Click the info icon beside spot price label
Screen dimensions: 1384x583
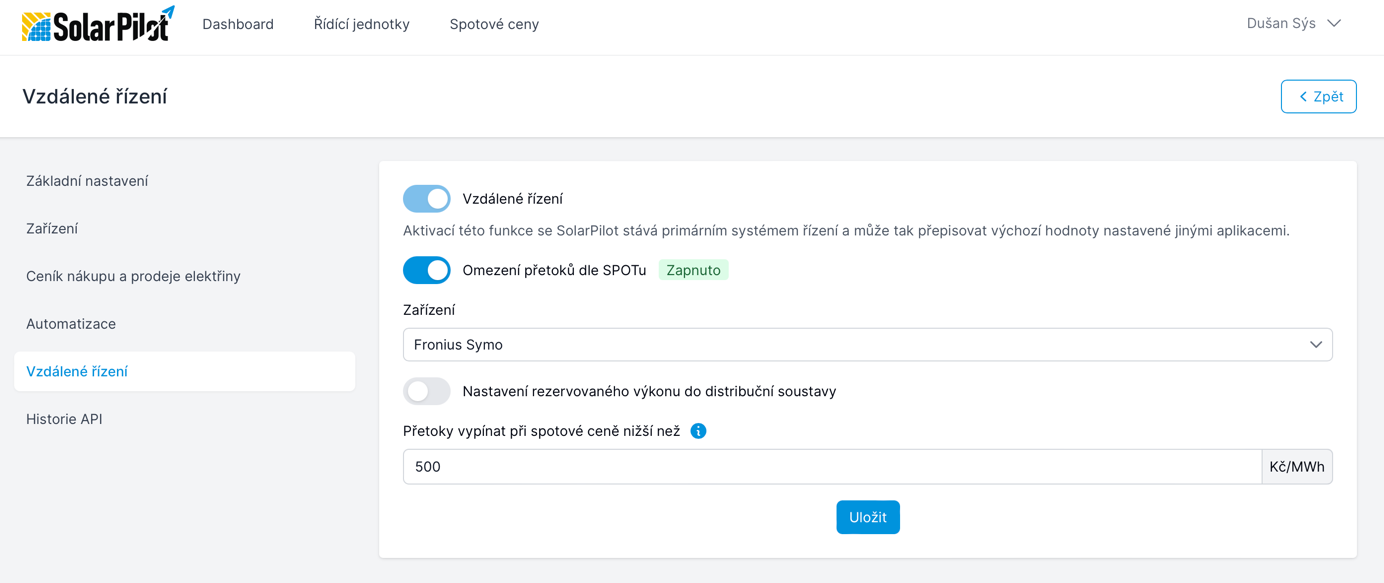click(698, 431)
